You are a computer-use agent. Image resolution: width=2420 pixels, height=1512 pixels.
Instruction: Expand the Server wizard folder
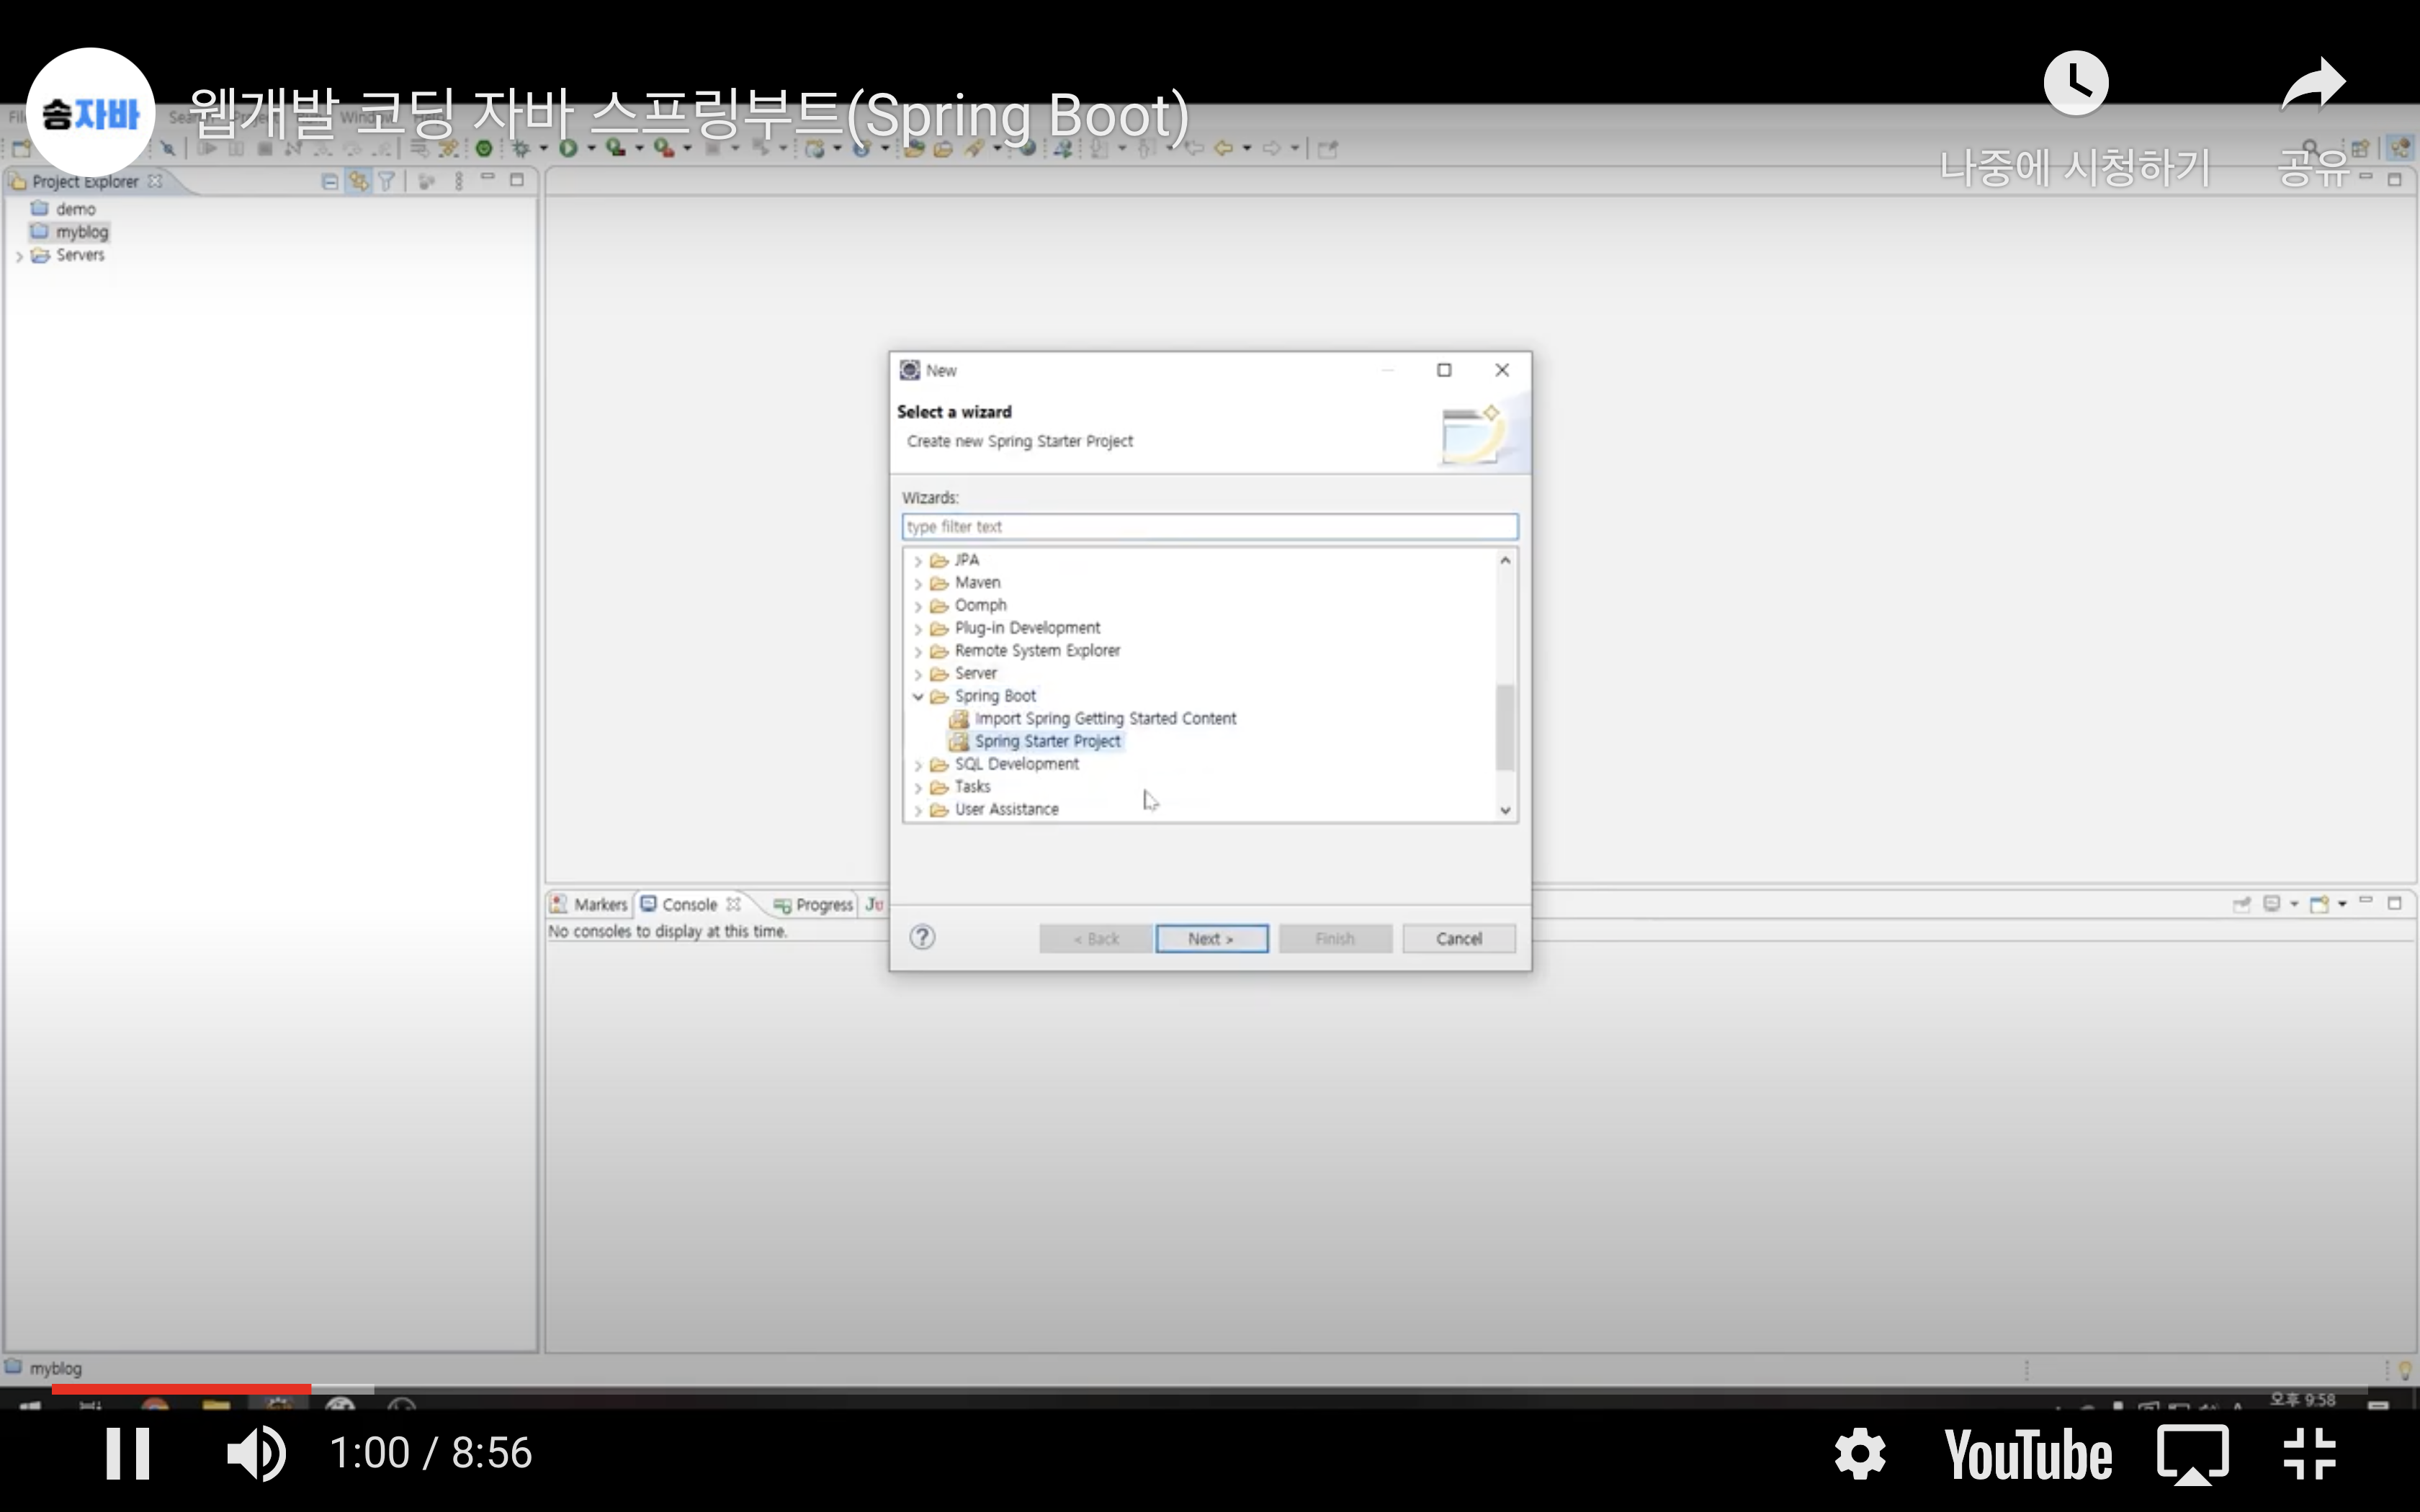coord(918,674)
